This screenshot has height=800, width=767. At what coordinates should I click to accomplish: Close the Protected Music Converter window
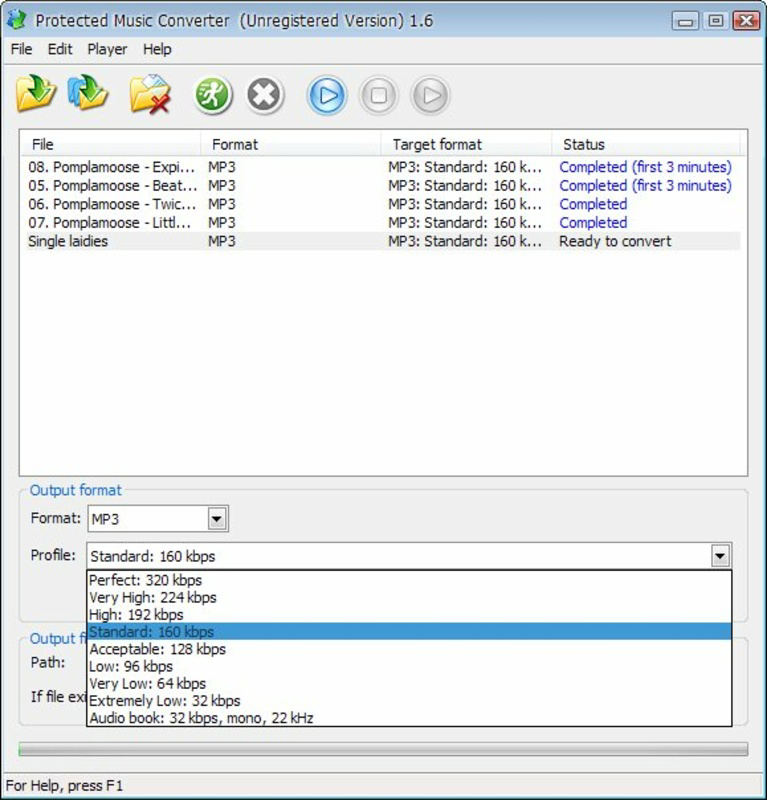[746, 21]
